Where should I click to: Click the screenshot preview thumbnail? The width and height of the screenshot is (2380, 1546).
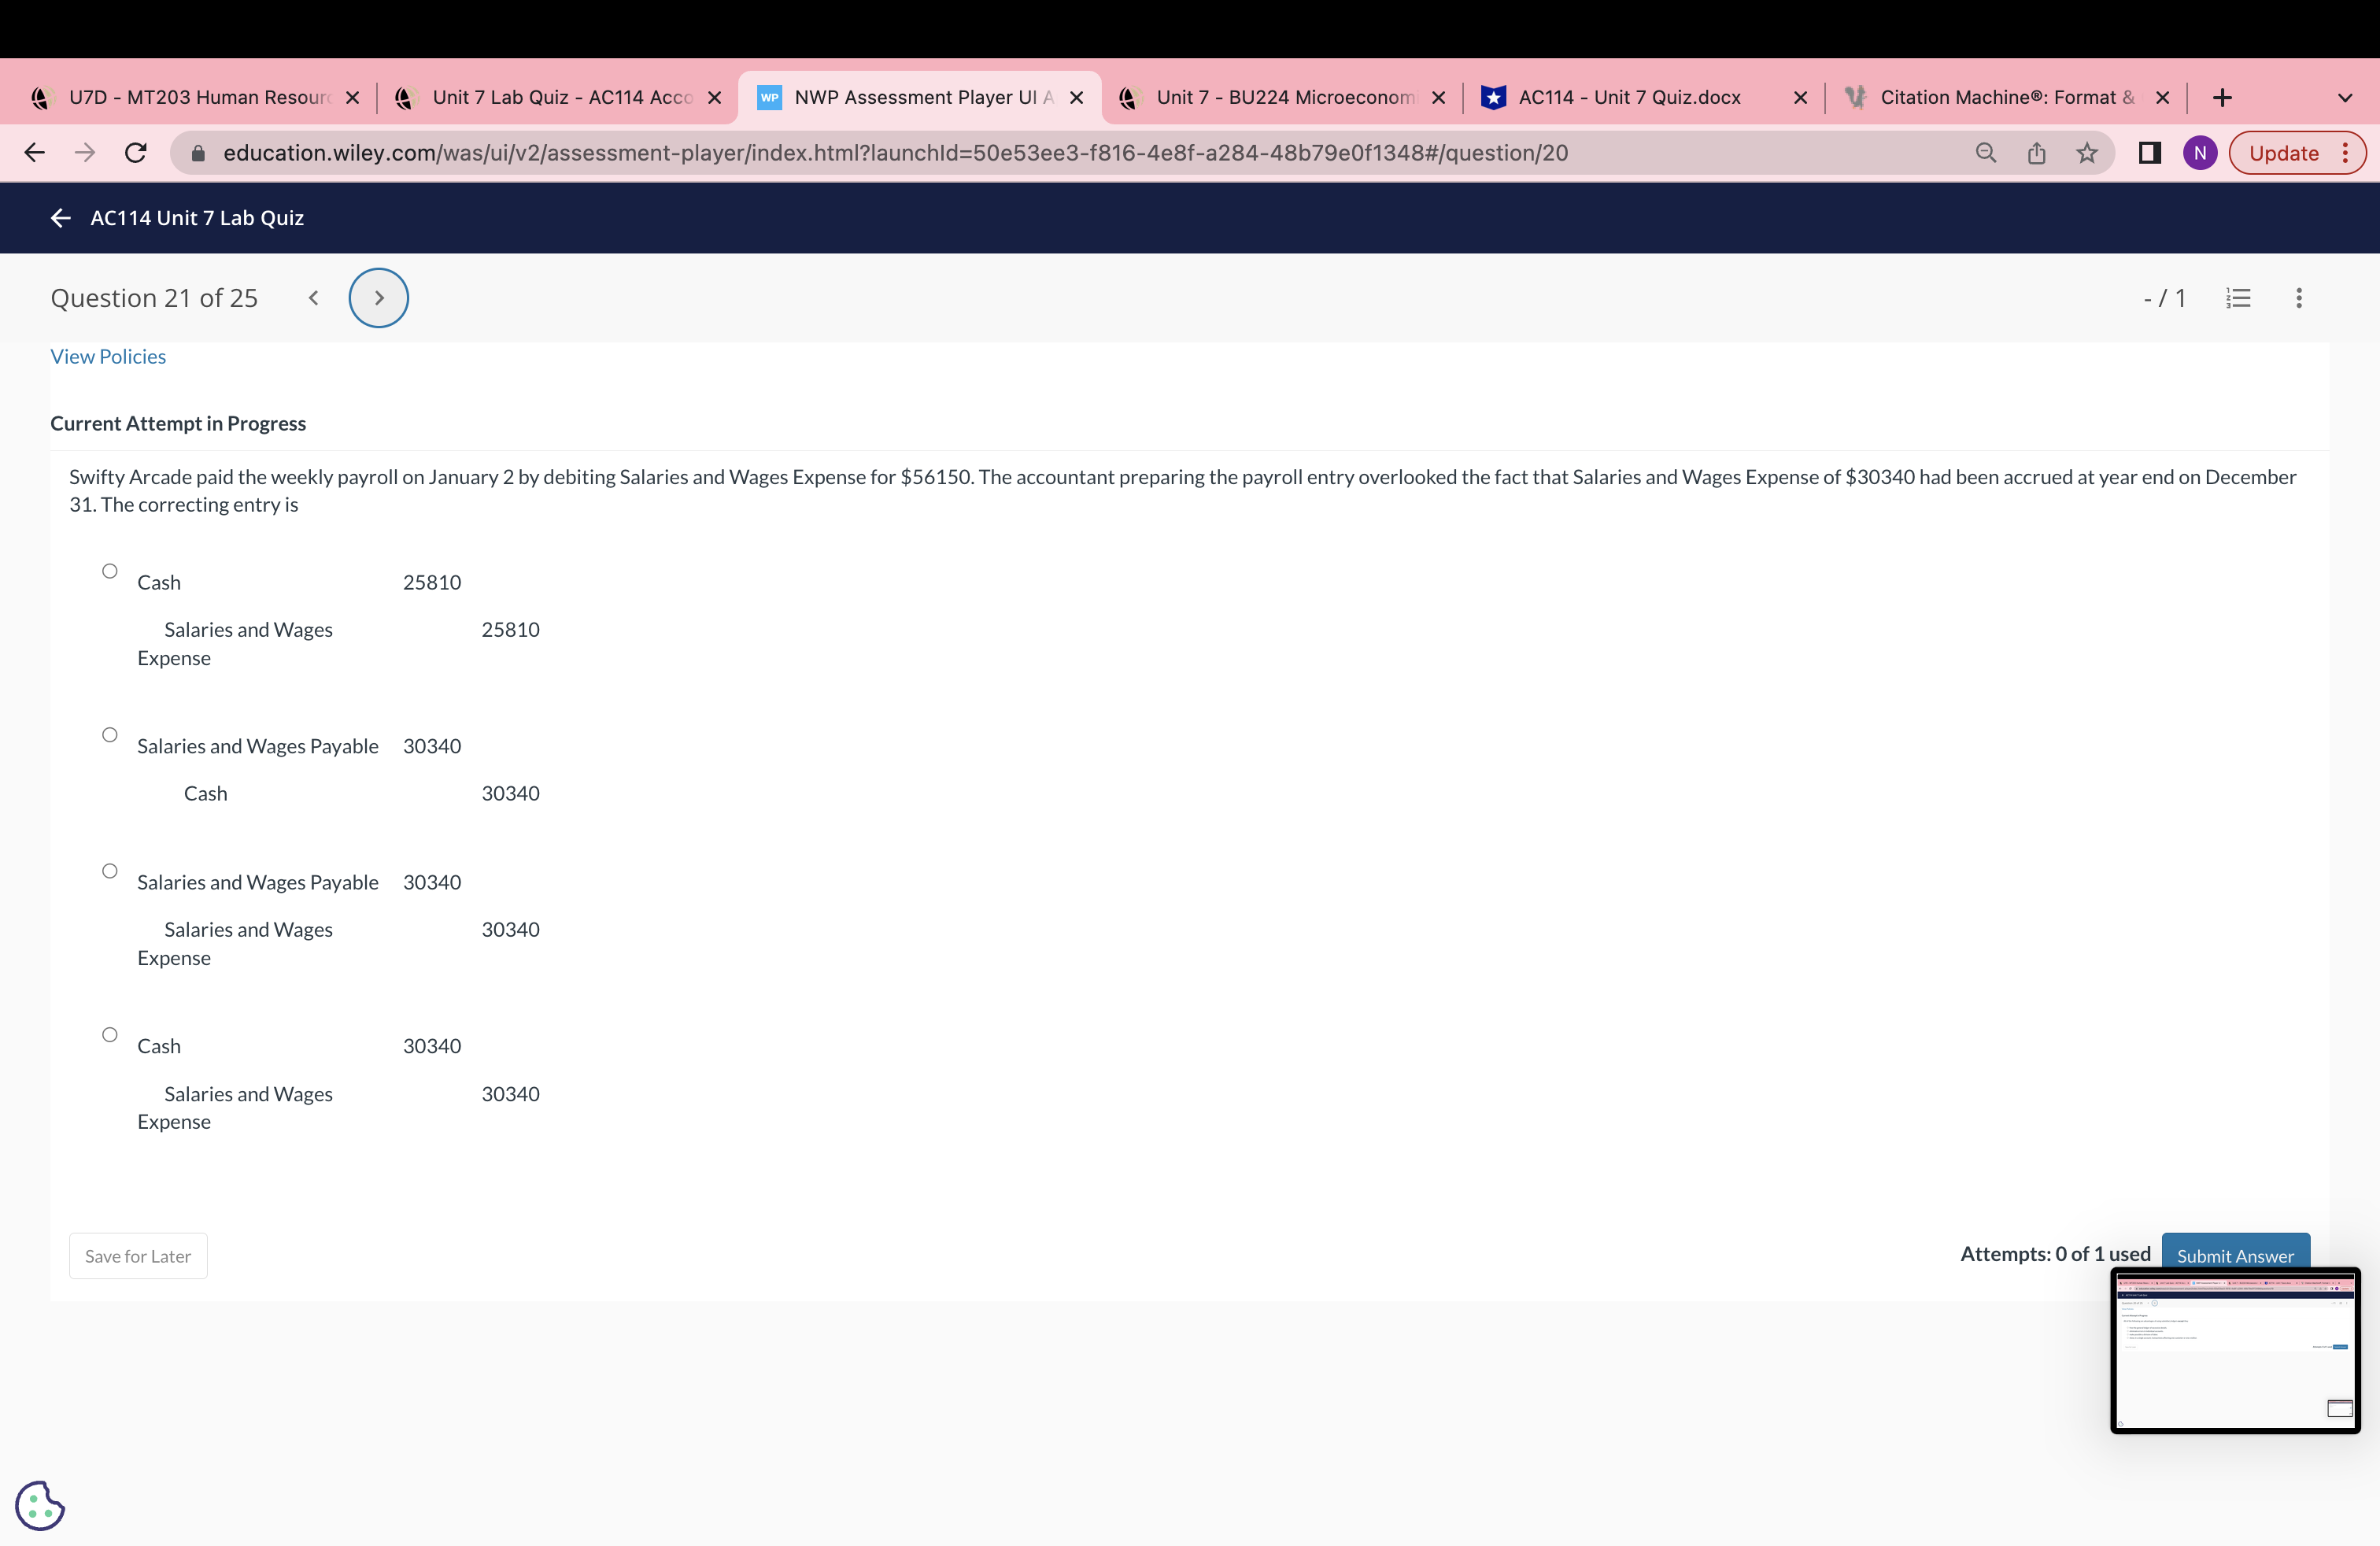pos(2235,1350)
